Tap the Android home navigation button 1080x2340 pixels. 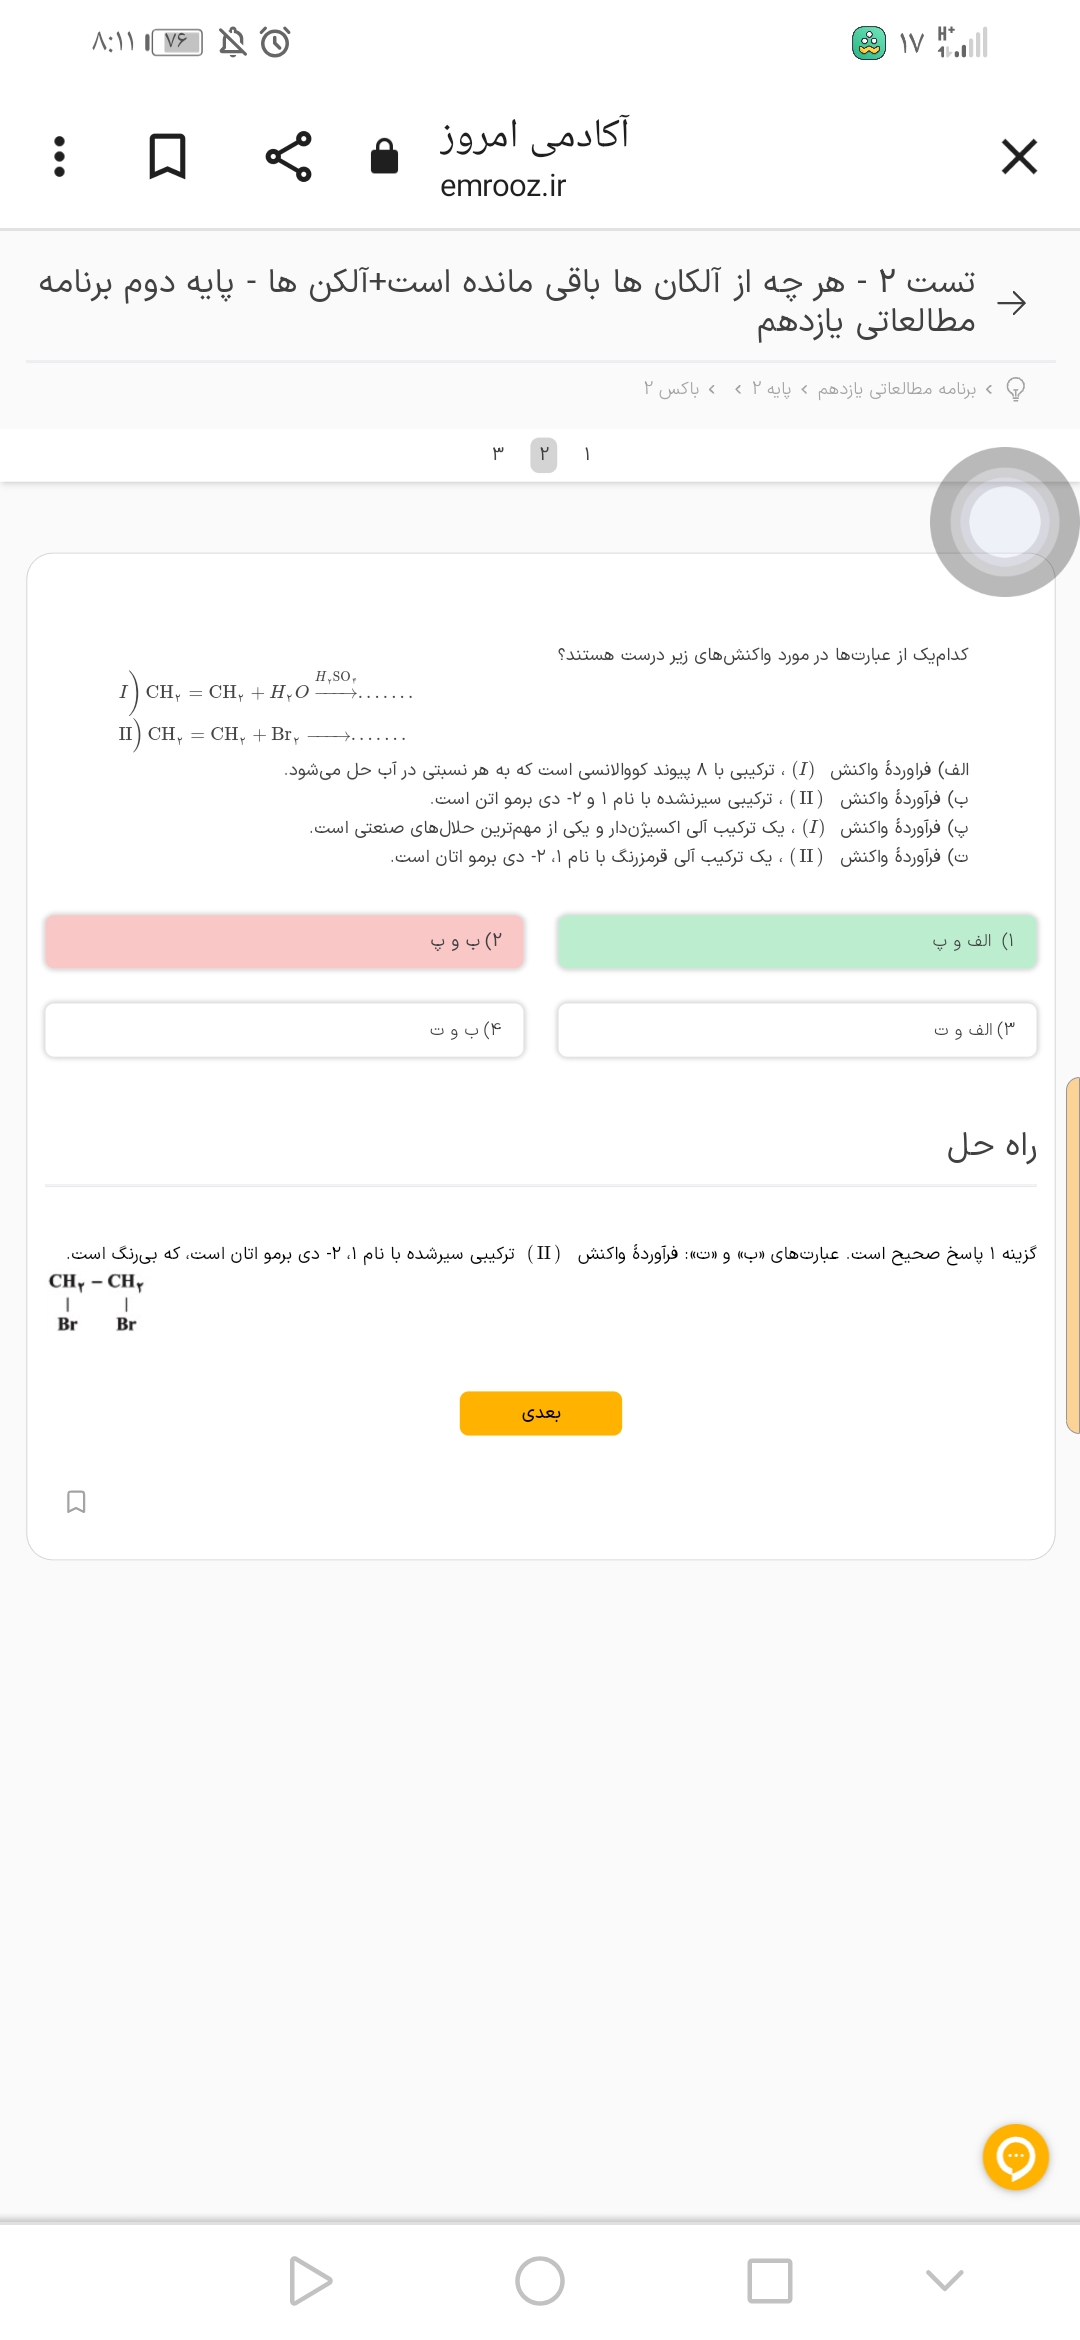tap(540, 2281)
